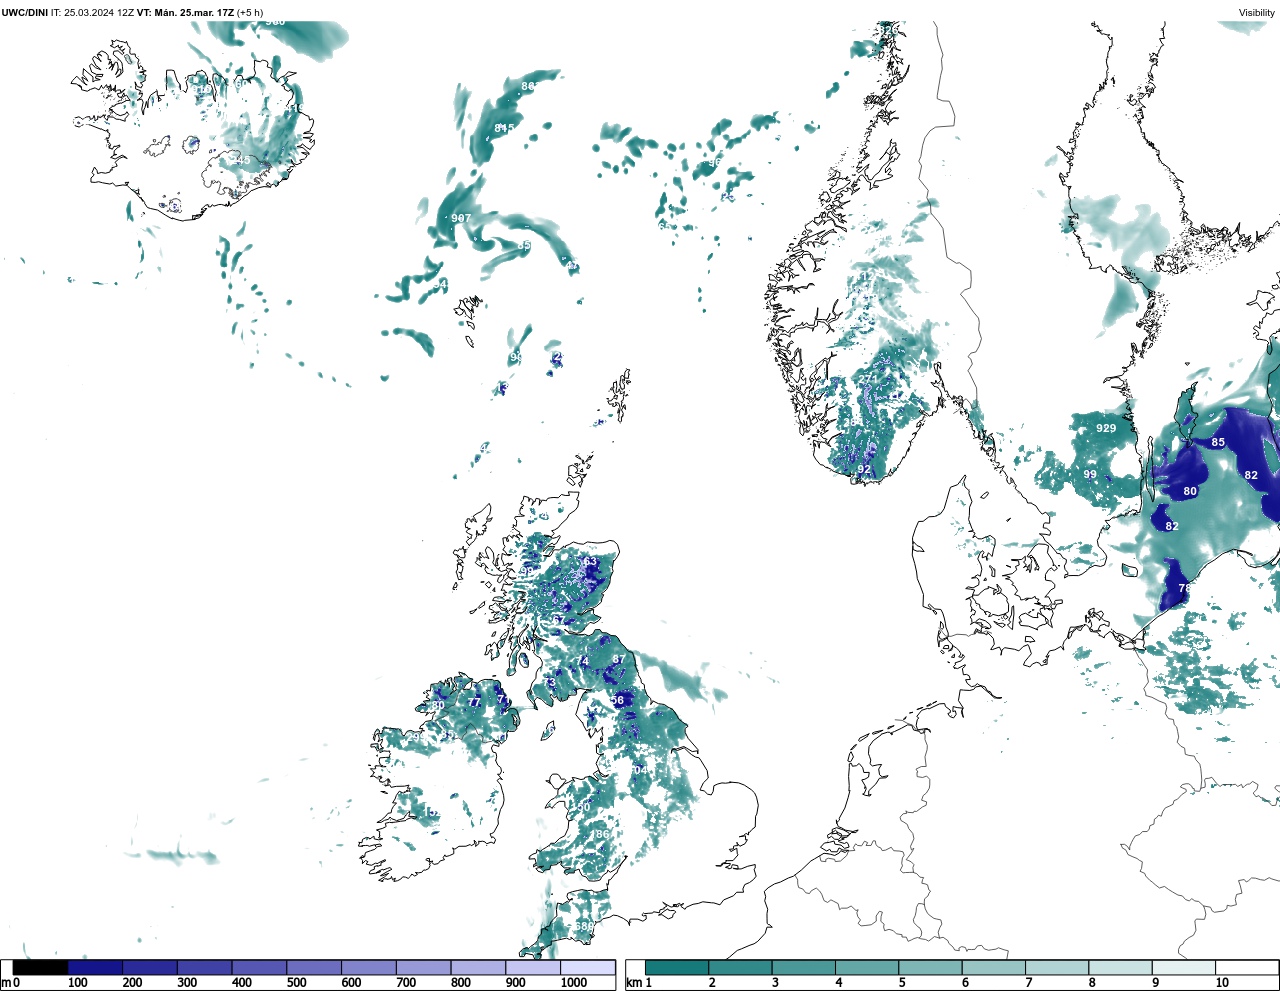Screen dimensions: 1280x991
Task: Click the 500–600 m legend swatch
Action: click(314, 967)
